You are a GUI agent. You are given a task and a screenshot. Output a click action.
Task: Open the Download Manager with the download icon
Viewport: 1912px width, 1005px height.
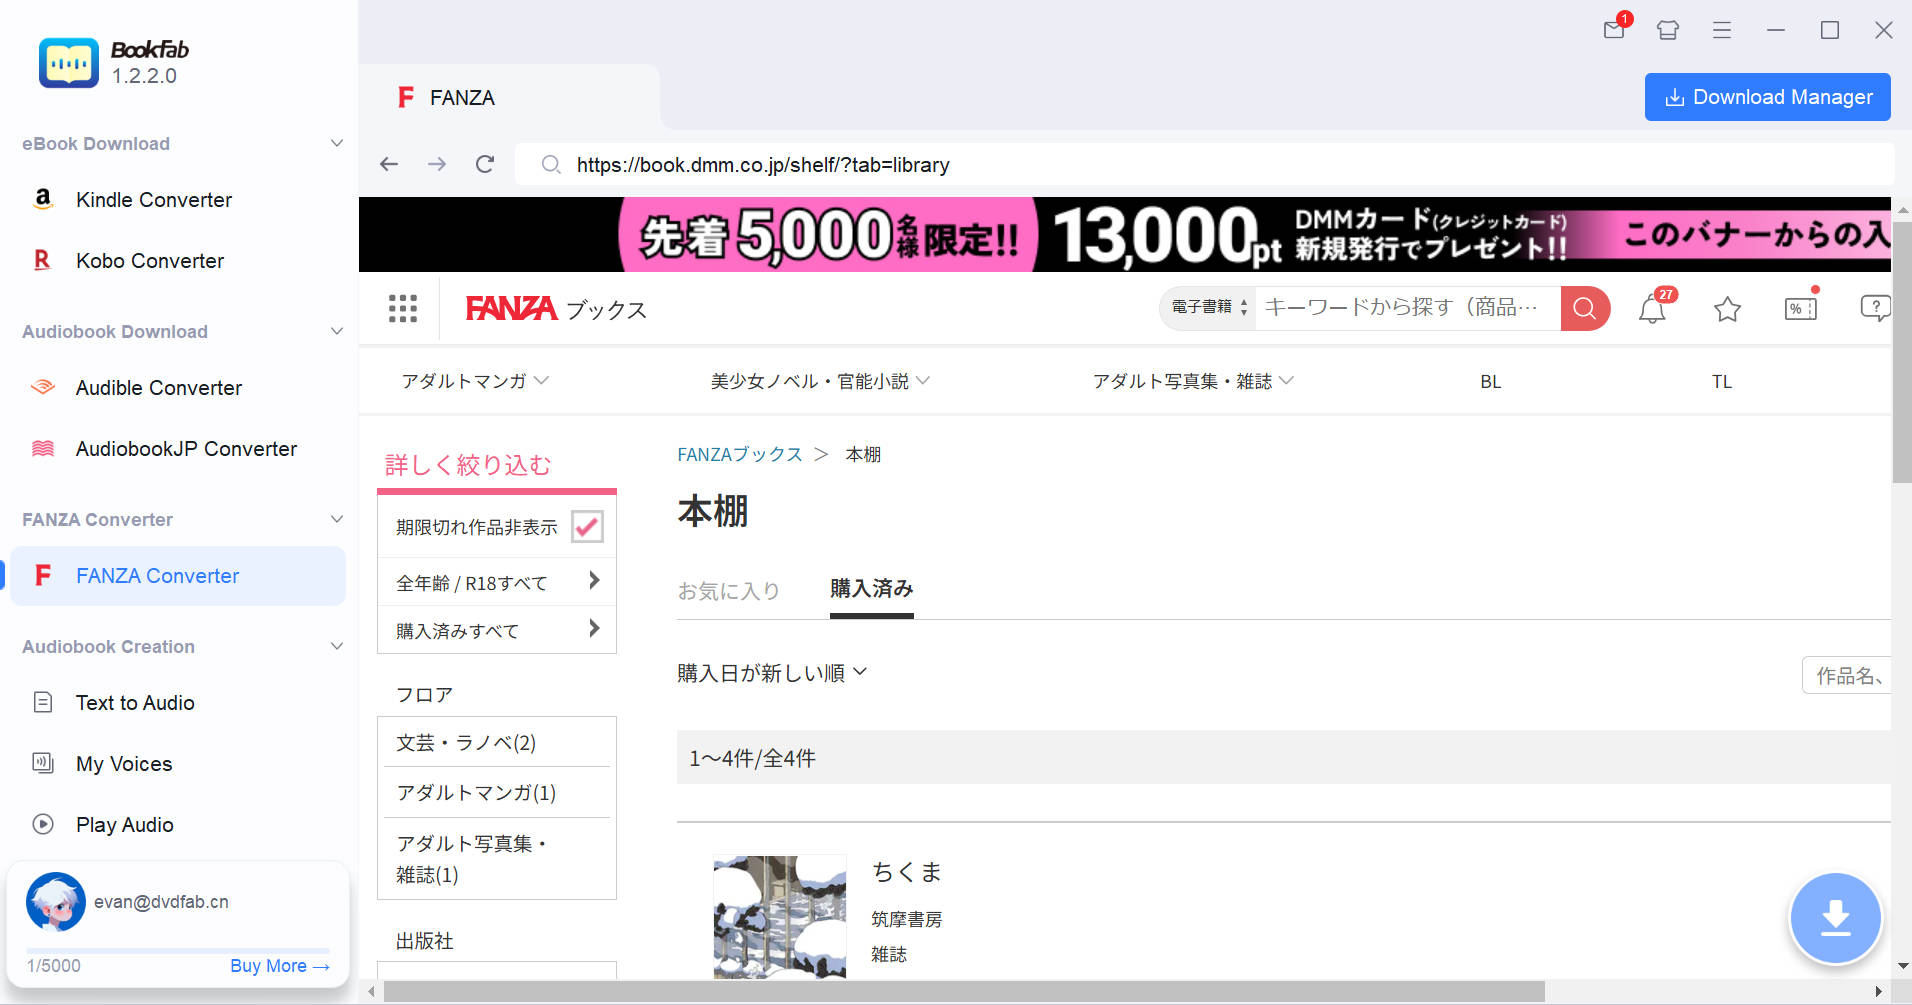tap(1766, 97)
